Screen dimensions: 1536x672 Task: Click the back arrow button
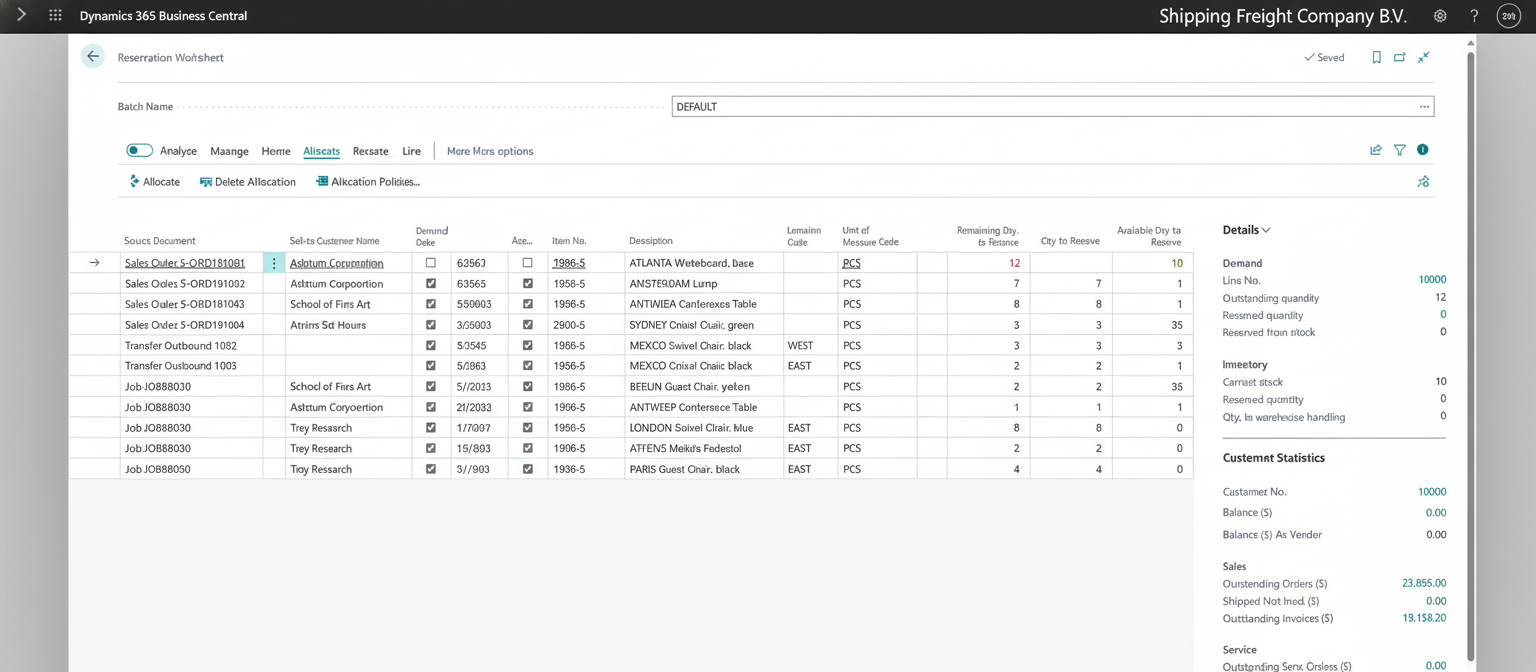click(93, 57)
